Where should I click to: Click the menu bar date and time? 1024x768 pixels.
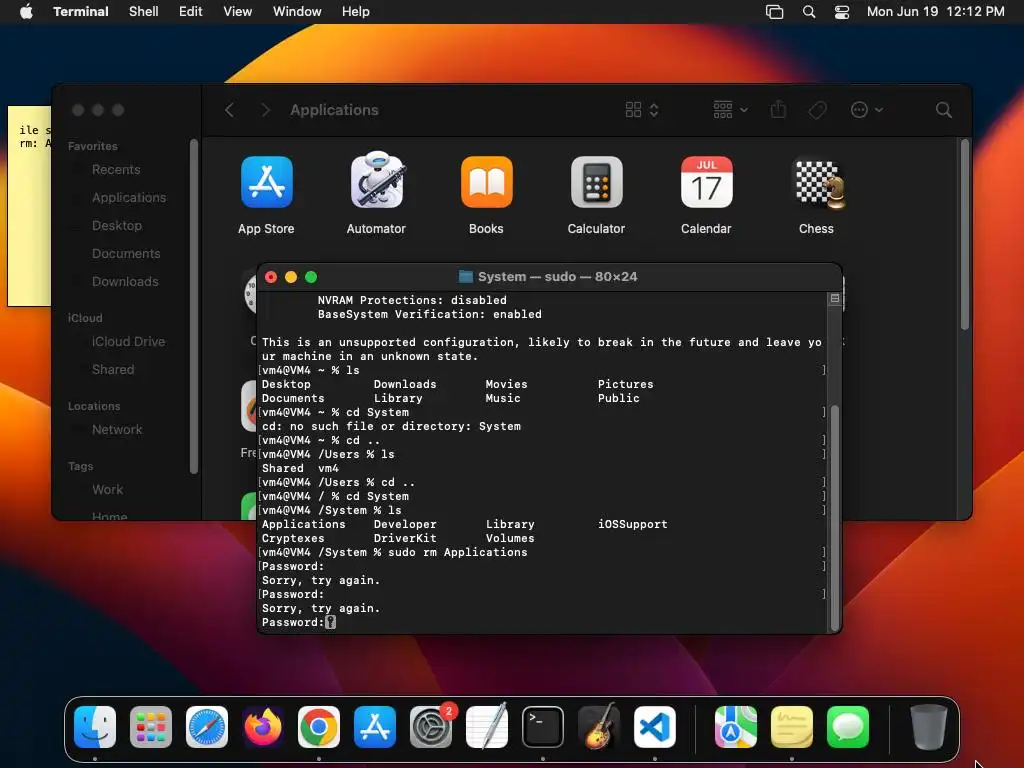(x=935, y=12)
